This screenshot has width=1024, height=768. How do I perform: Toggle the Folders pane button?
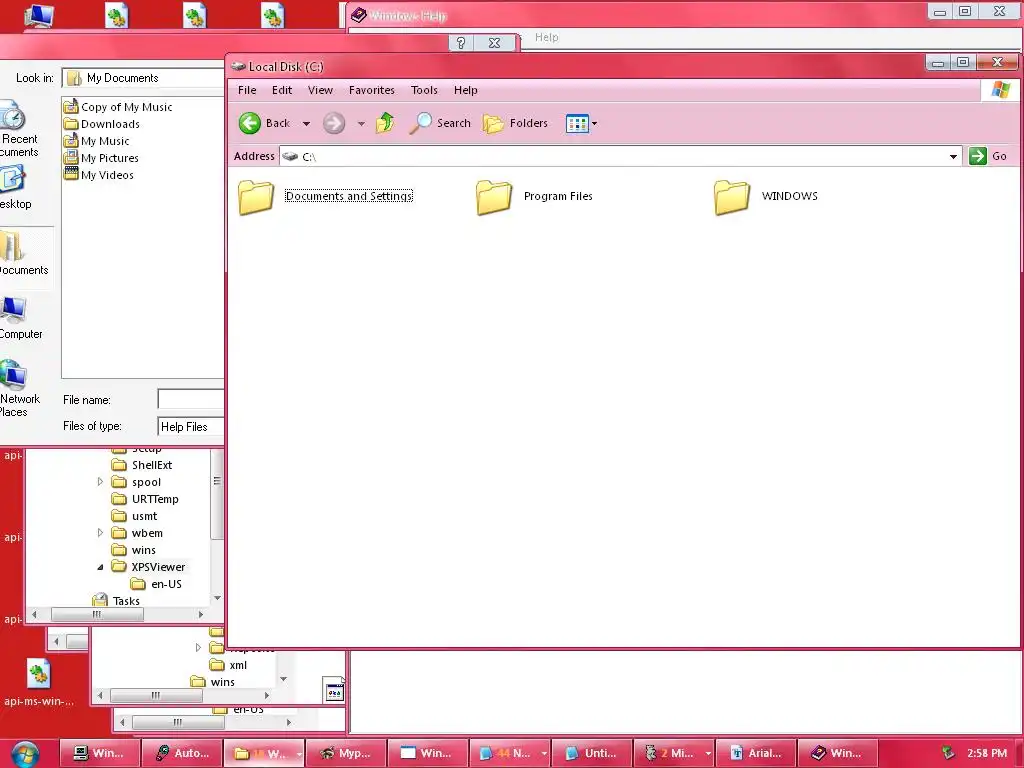[515, 123]
